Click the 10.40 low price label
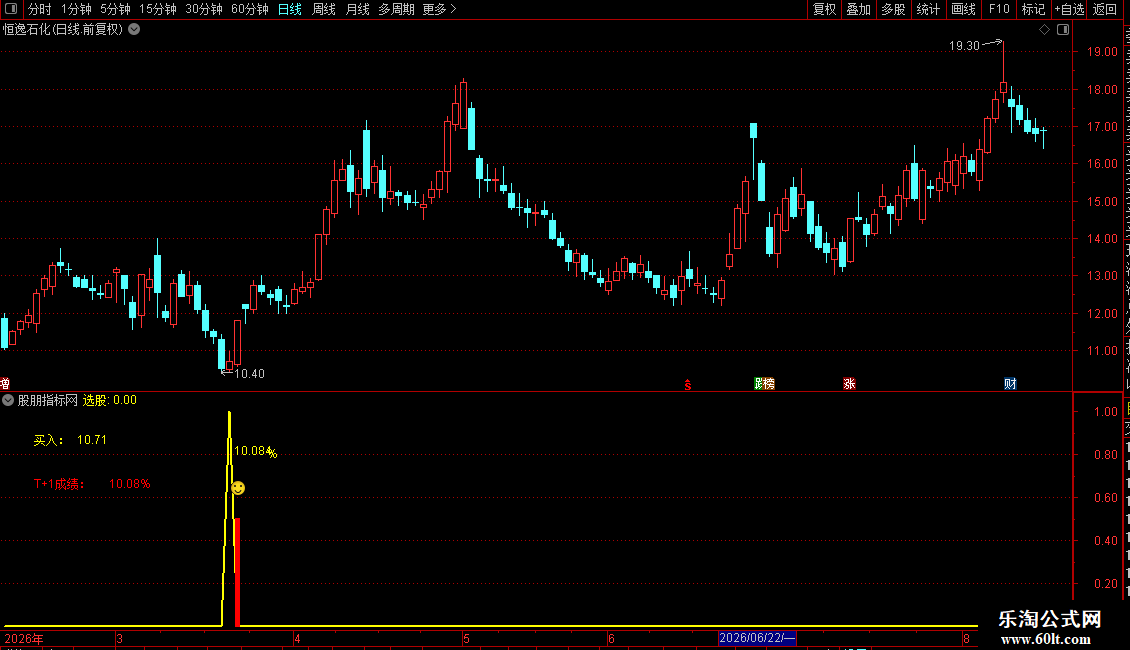The height and width of the screenshot is (650, 1130). click(x=249, y=373)
